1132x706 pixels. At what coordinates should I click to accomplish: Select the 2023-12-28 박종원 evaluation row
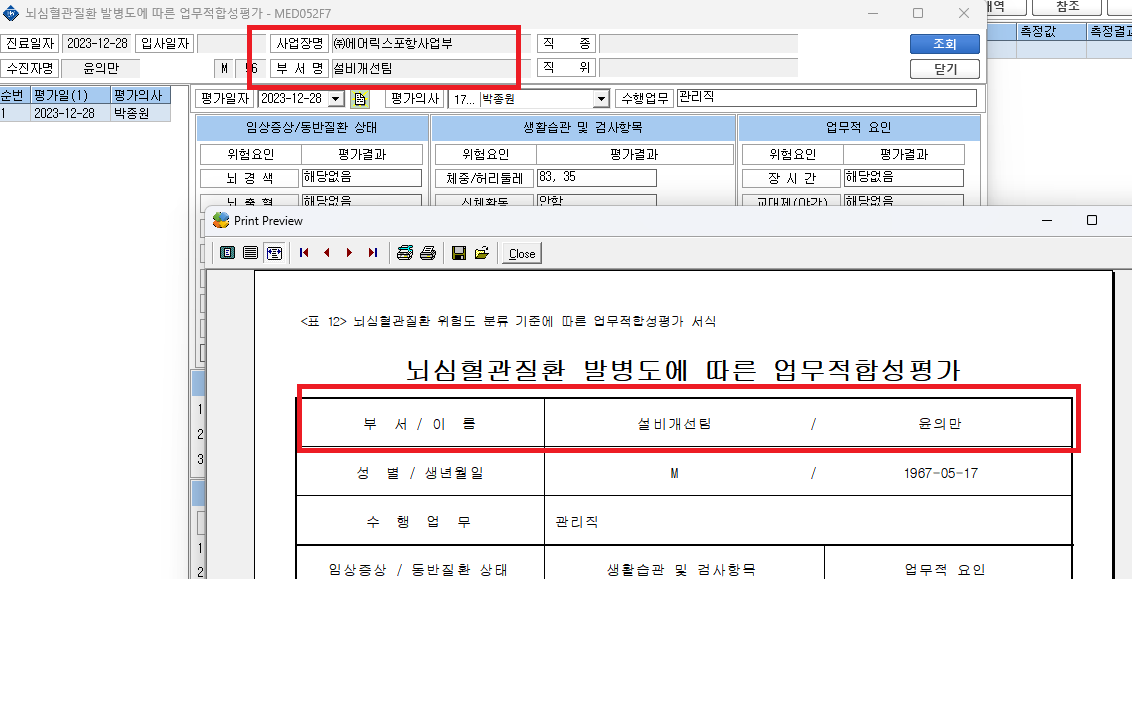pos(85,113)
